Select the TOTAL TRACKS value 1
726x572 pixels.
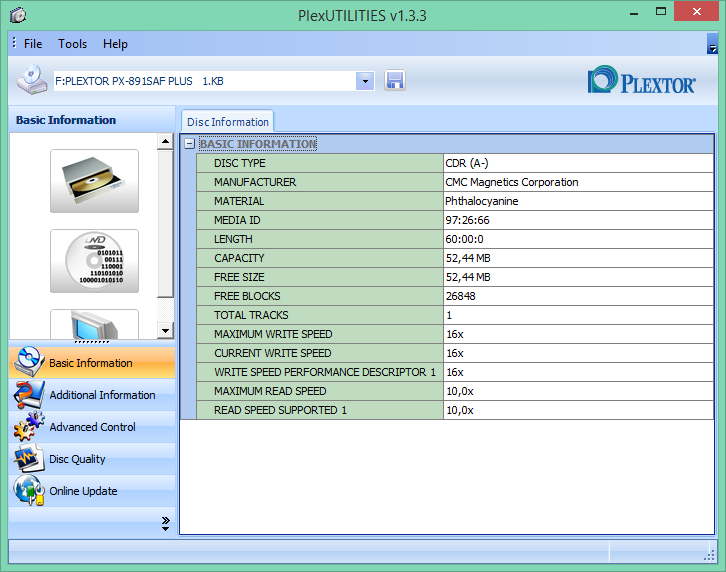point(578,315)
